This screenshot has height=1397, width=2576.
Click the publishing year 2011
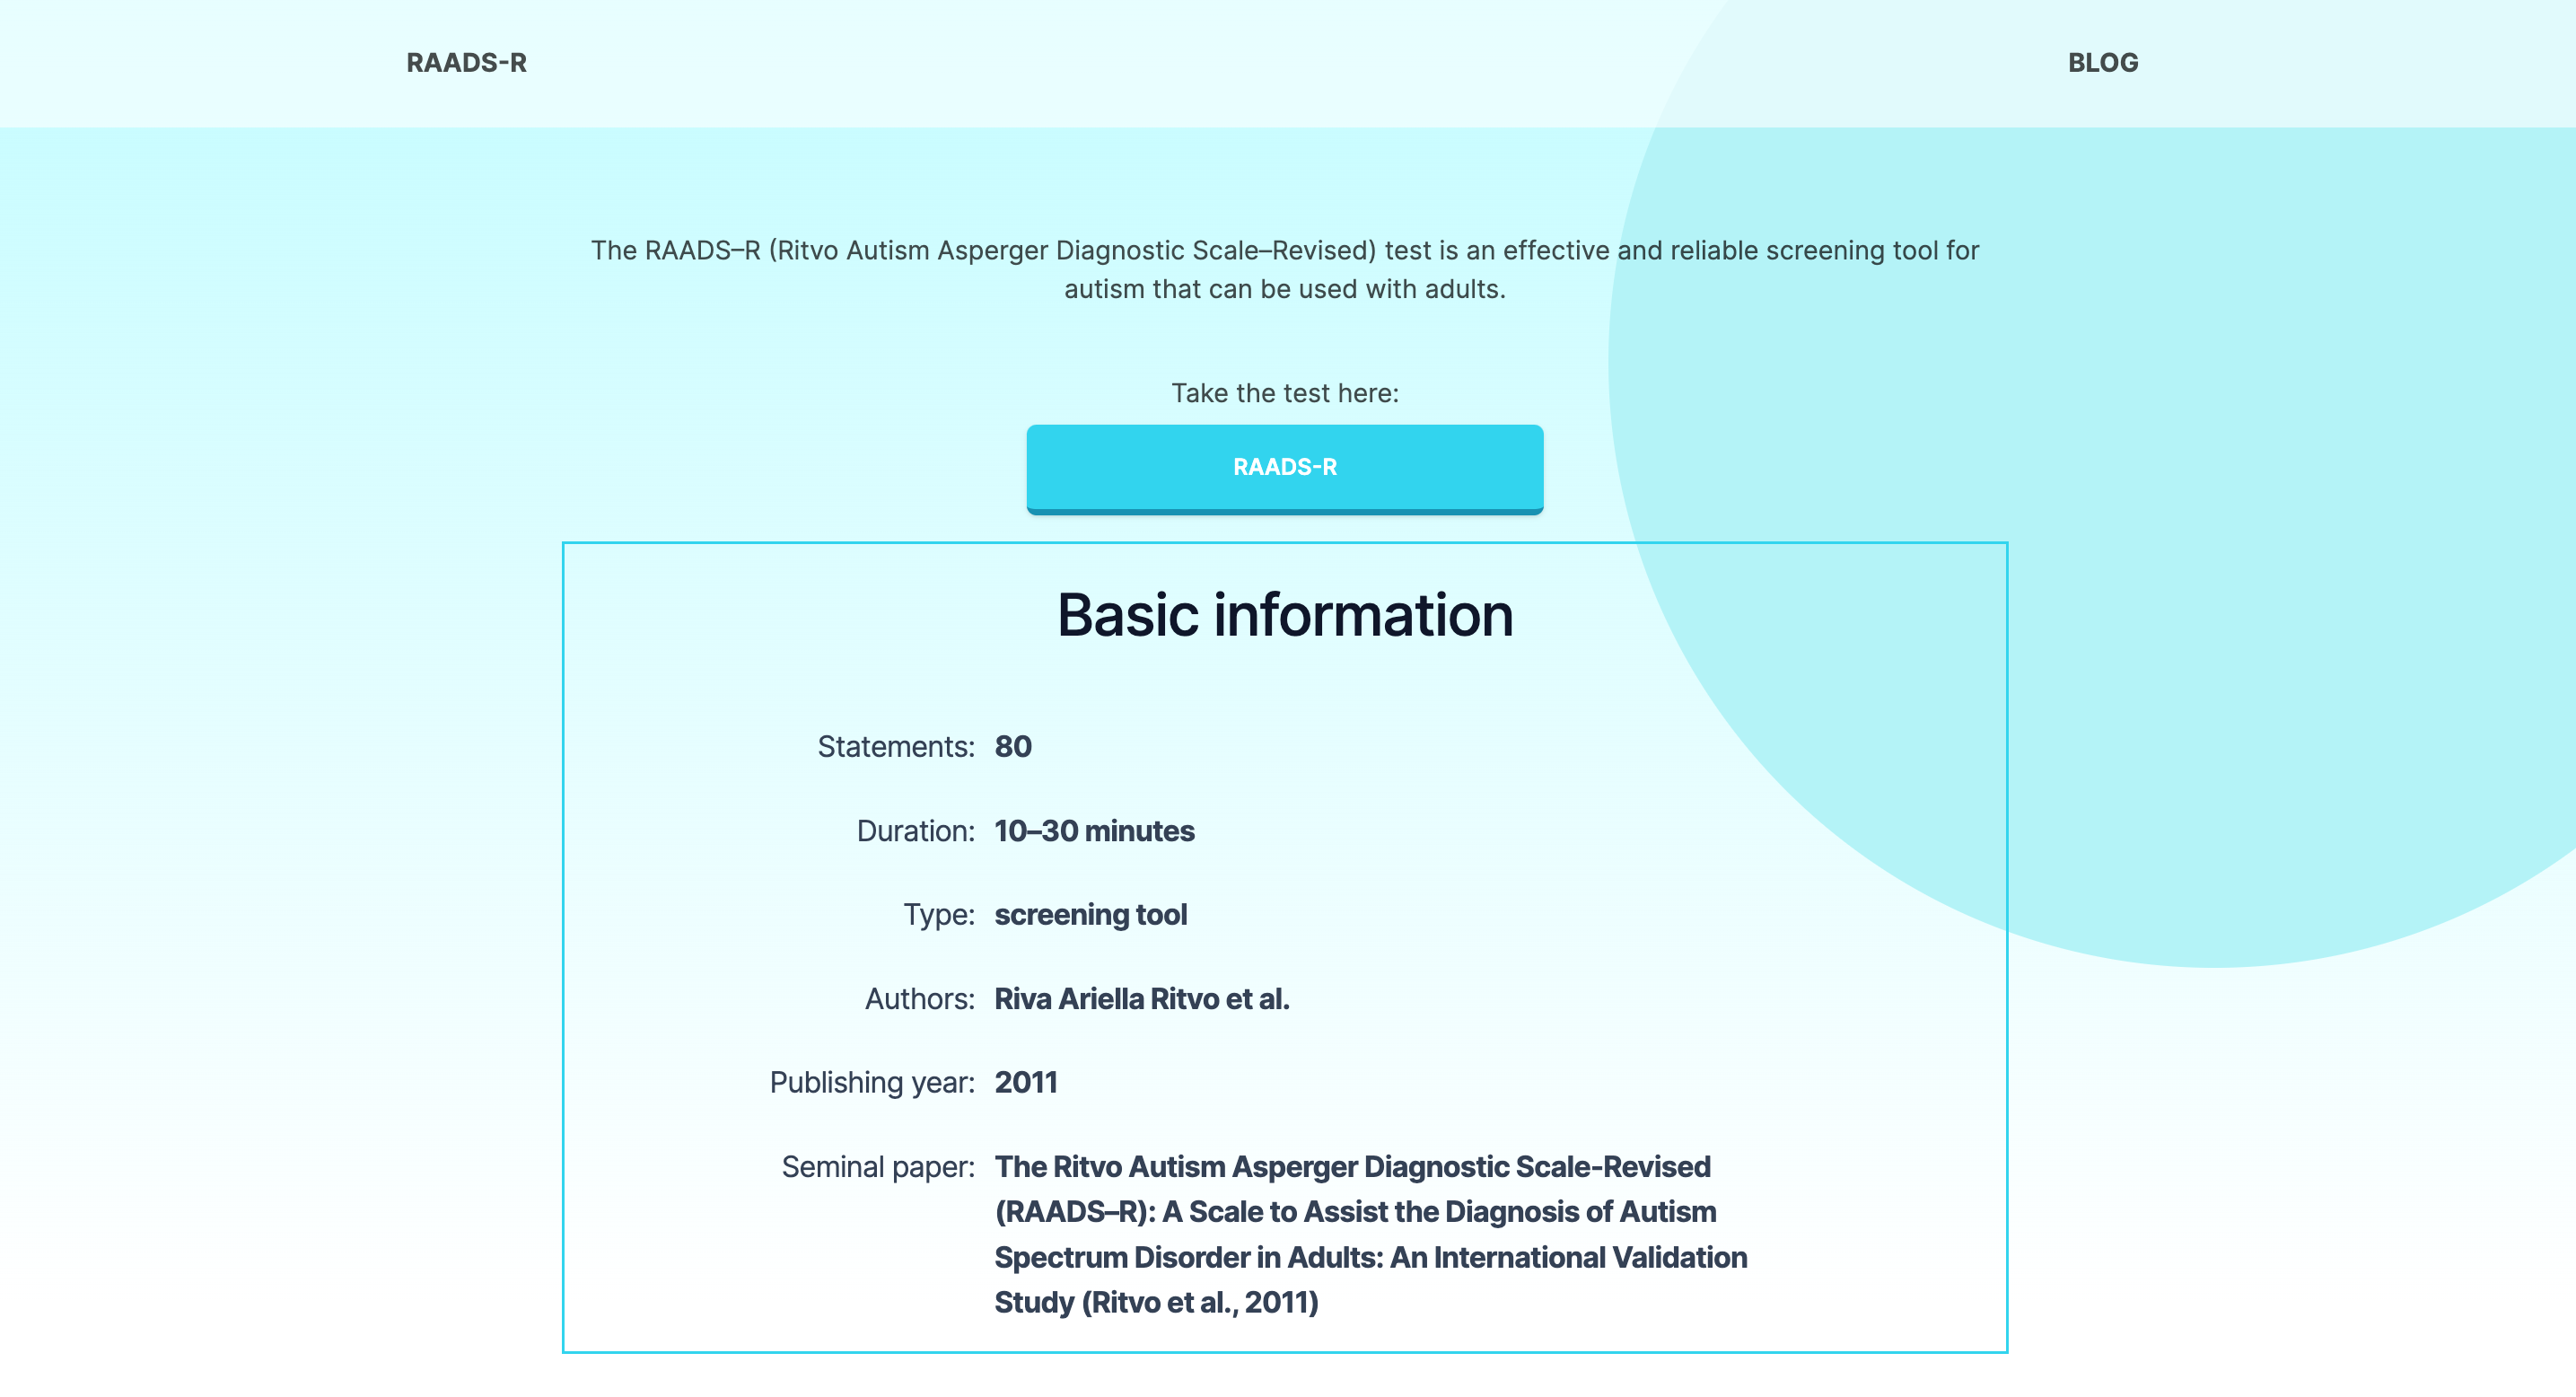(x=1026, y=1082)
